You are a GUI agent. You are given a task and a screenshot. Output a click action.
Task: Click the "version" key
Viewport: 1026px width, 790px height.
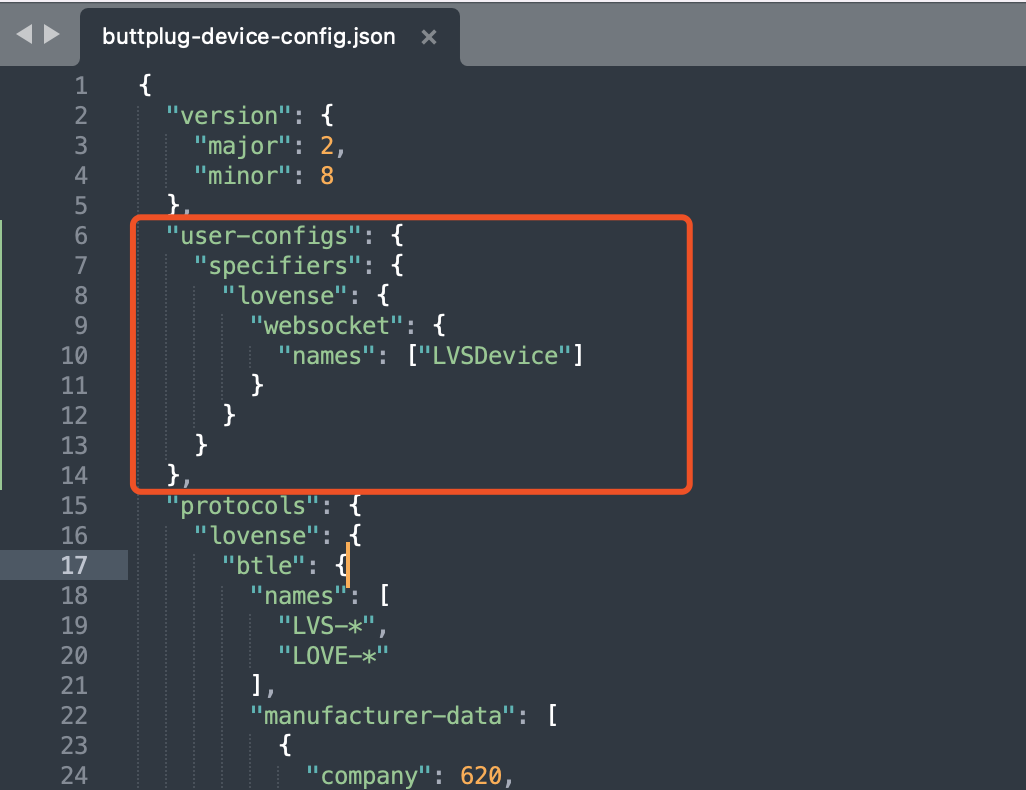tap(228, 116)
